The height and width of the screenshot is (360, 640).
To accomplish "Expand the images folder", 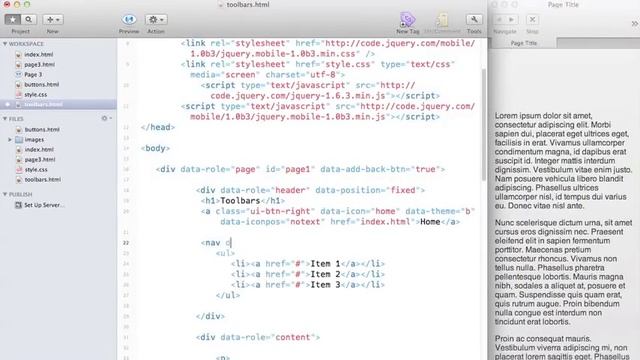I will pos(10,140).
